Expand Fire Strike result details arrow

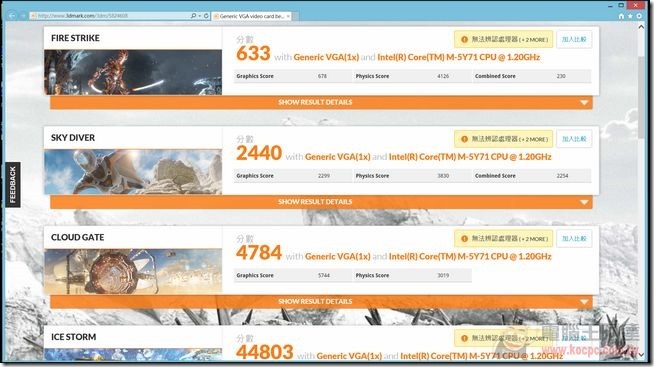584,103
